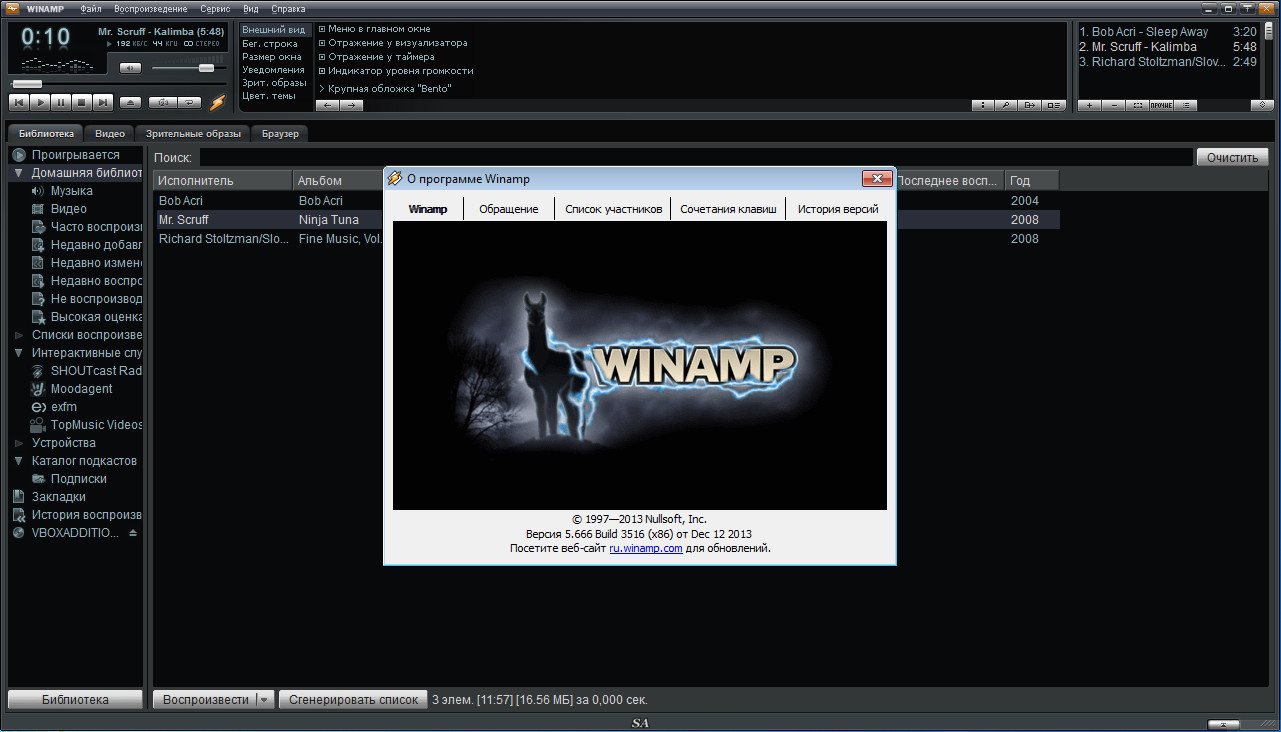Toggle 'Индикатор уровня громкости' option
This screenshot has height=732, width=1281.
point(396,71)
